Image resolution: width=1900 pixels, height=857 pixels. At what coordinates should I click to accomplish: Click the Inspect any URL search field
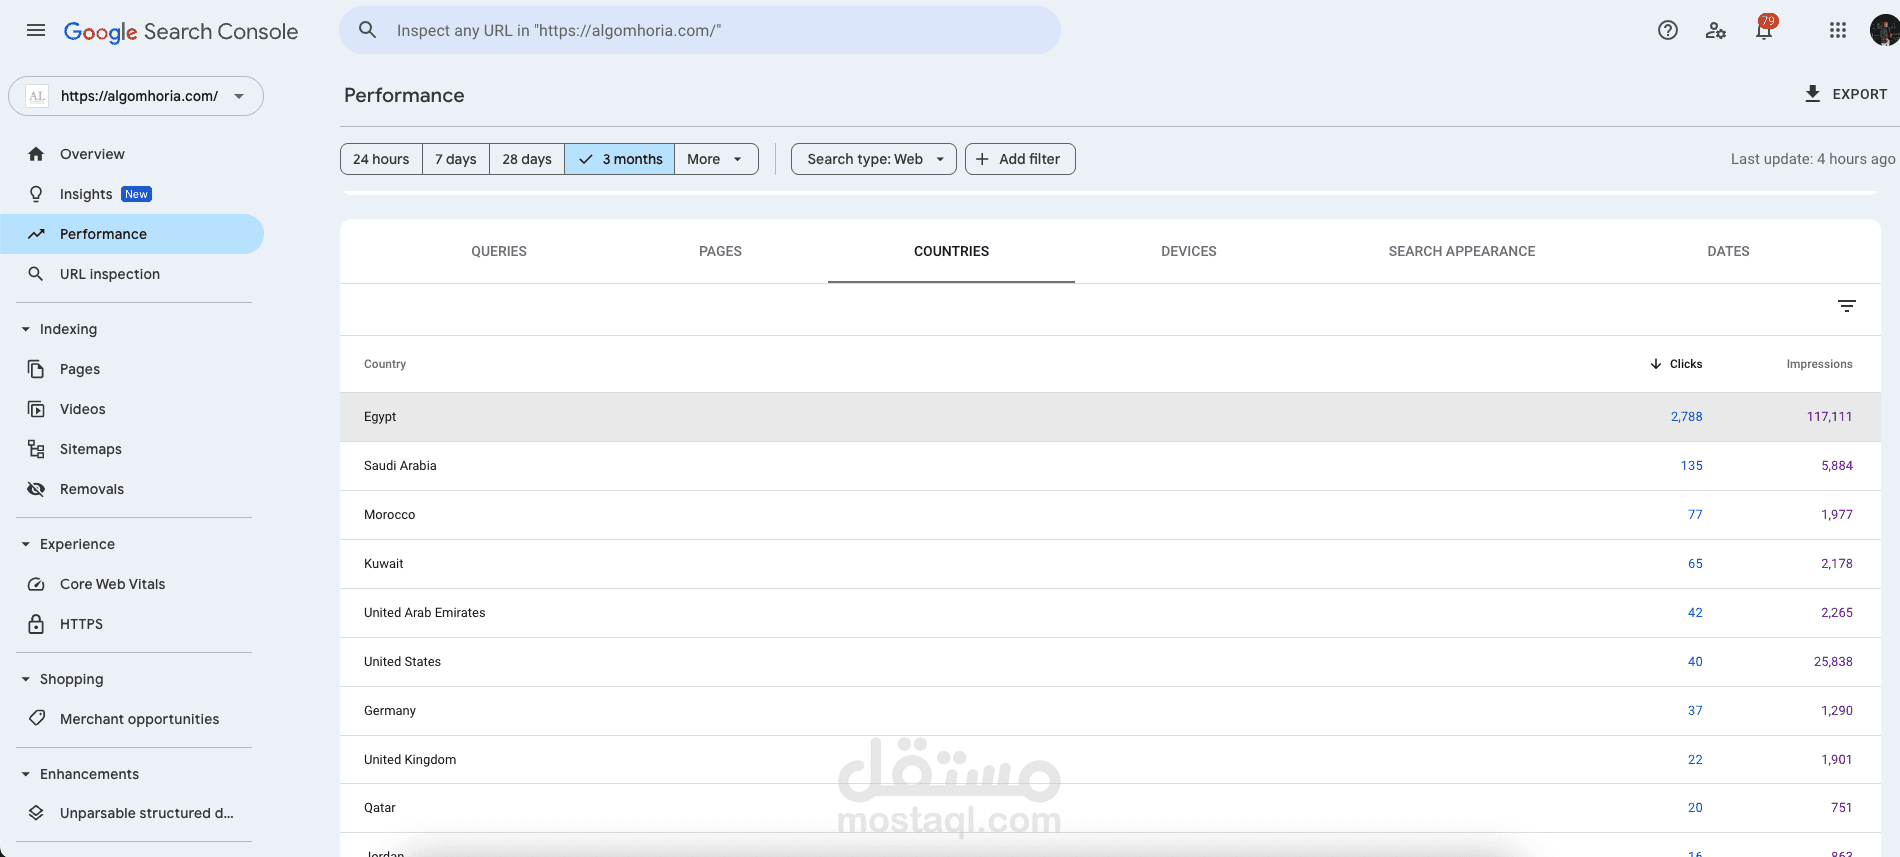[700, 30]
